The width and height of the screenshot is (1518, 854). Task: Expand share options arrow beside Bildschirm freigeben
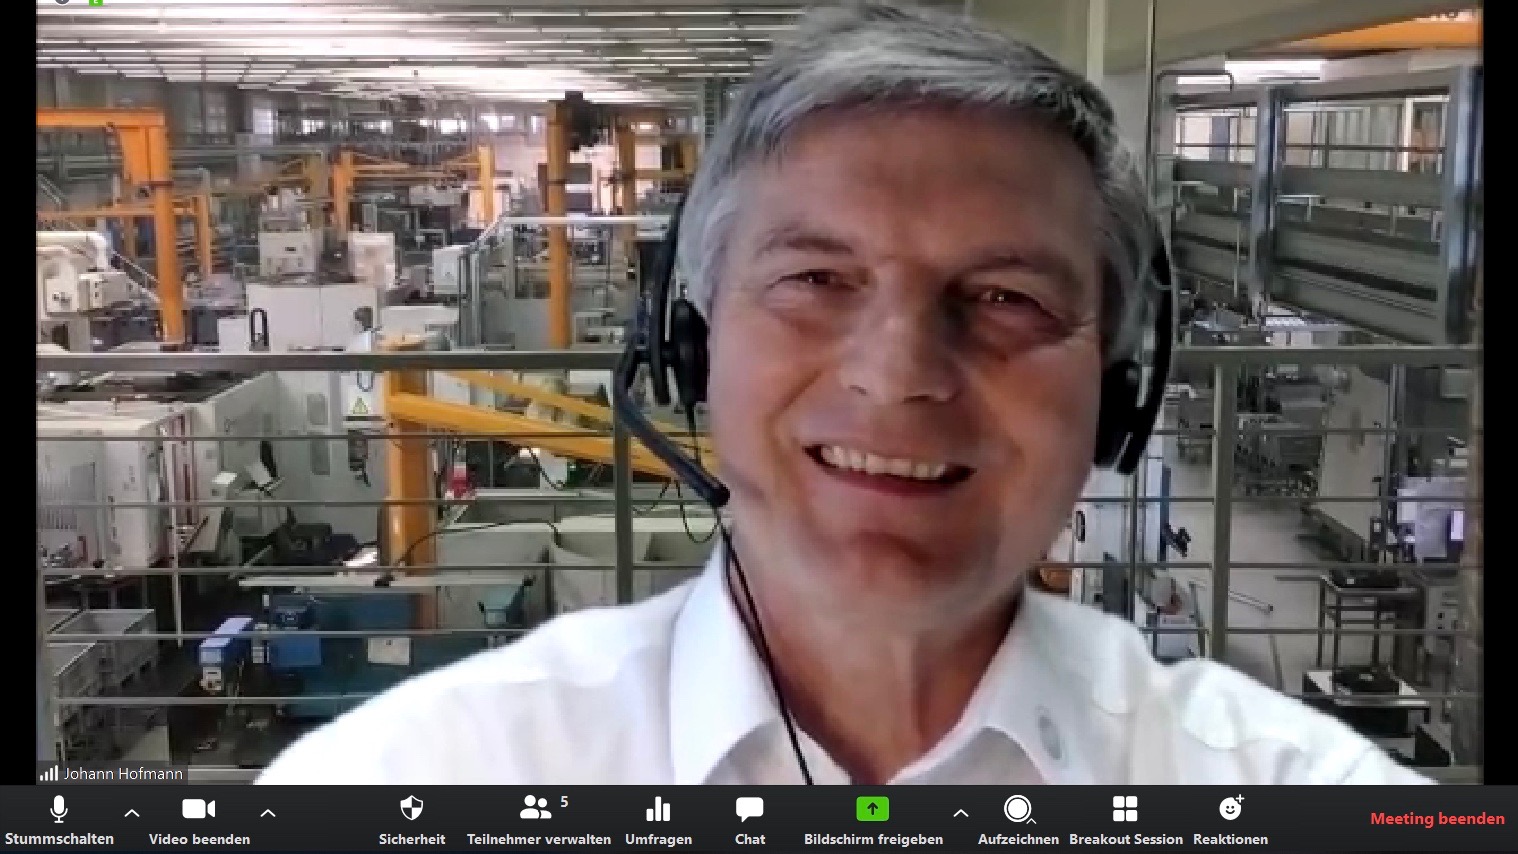[960, 813]
